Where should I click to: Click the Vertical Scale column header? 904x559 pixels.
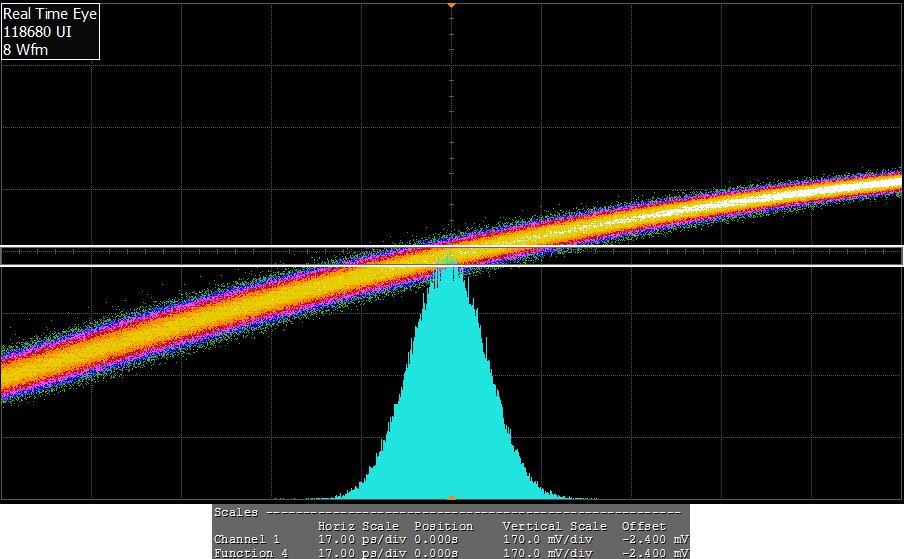click(x=554, y=526)
